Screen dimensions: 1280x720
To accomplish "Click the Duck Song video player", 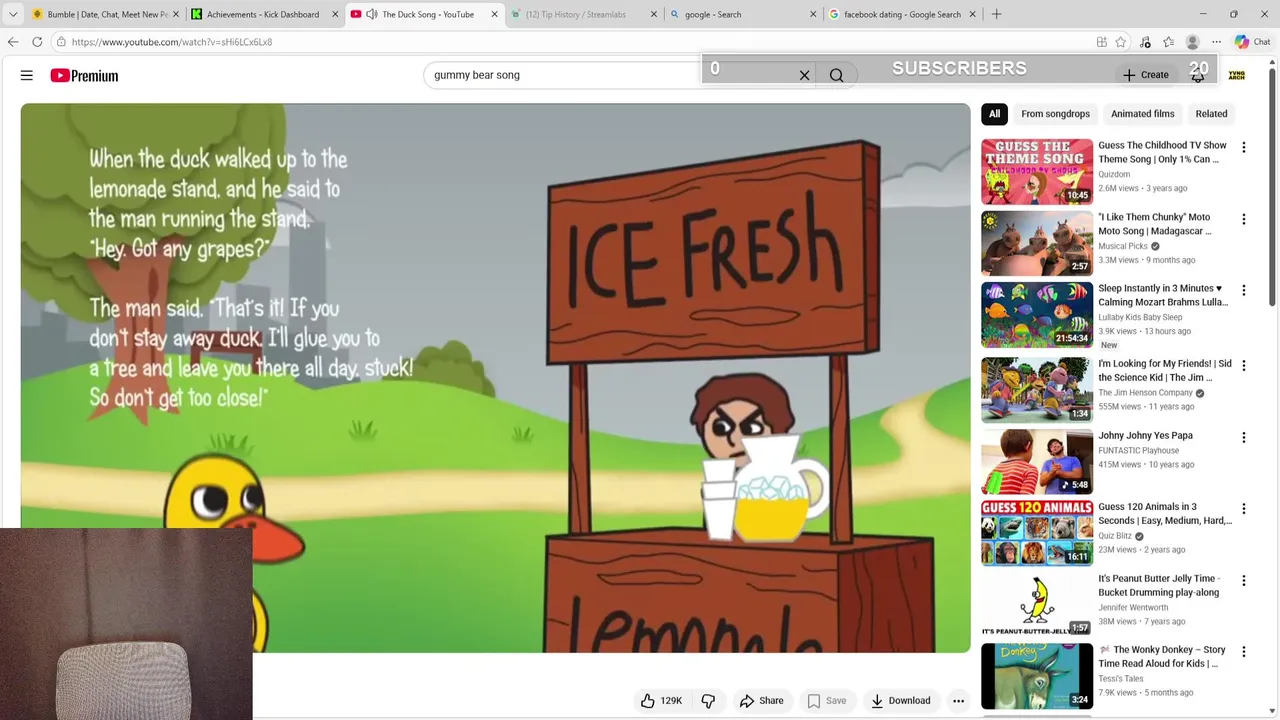I will pos(495,378).
